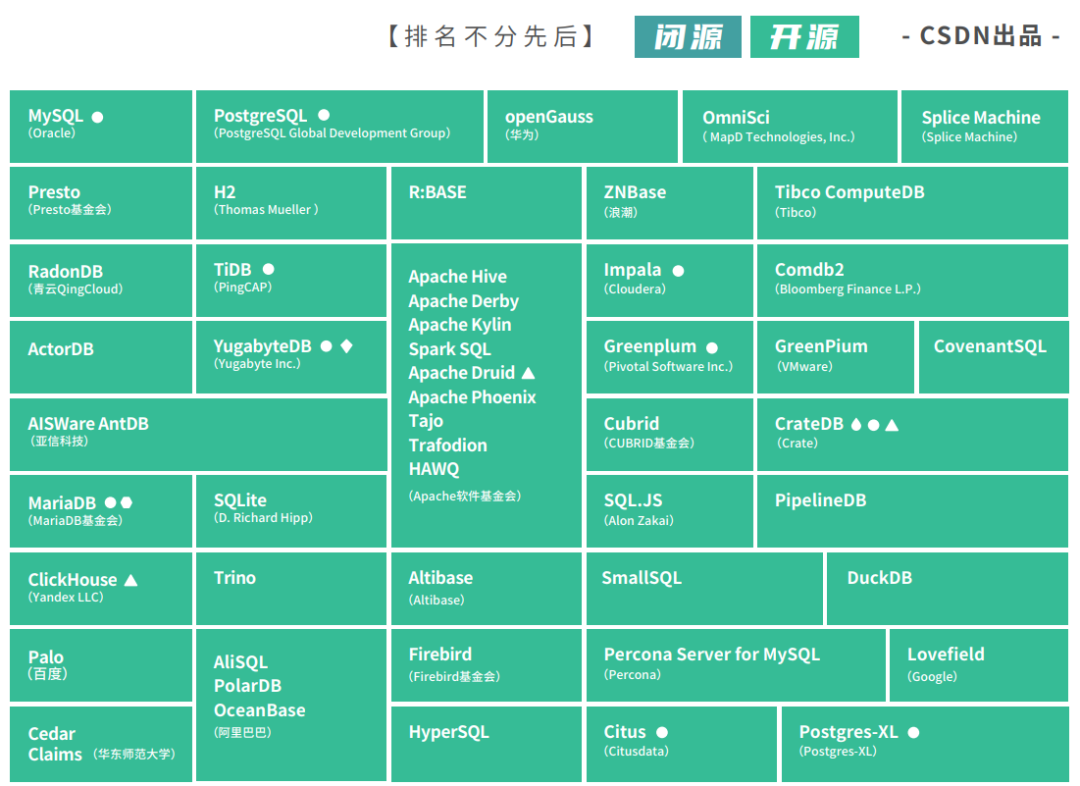
Task: Click the 开源 legend badge
Action: (x=804, y=37)
